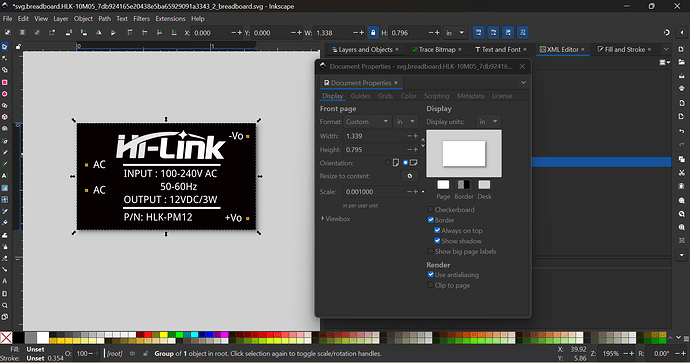Enable the Checkerboard checkbox
This screenshot has height=363, width=690.
[431, 209]
